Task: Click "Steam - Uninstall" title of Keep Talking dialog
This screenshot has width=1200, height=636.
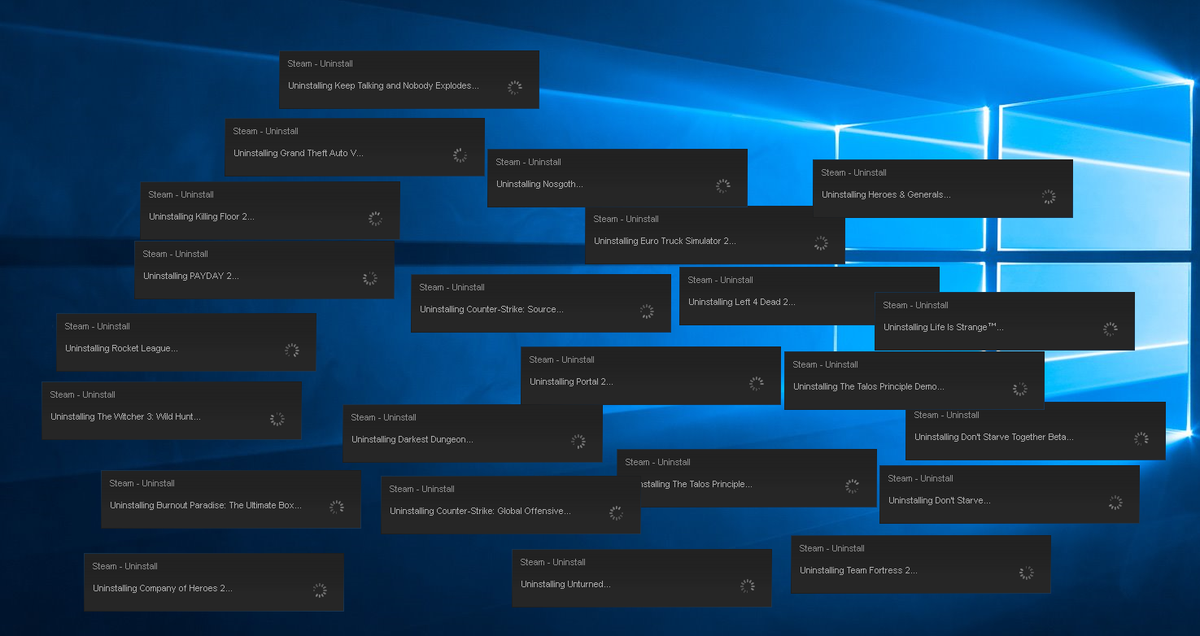Action: (320, 64)
